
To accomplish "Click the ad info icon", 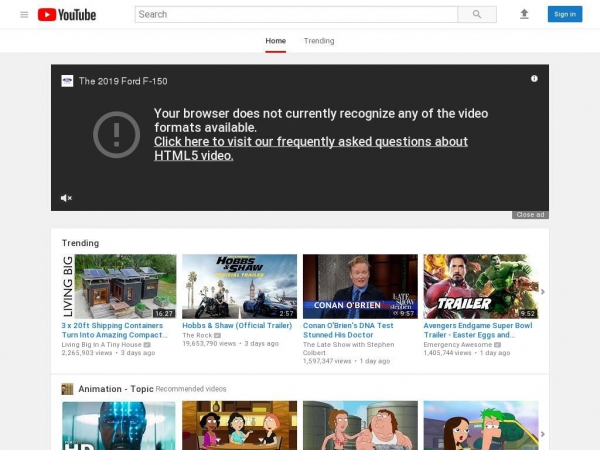I will (534, 78).
